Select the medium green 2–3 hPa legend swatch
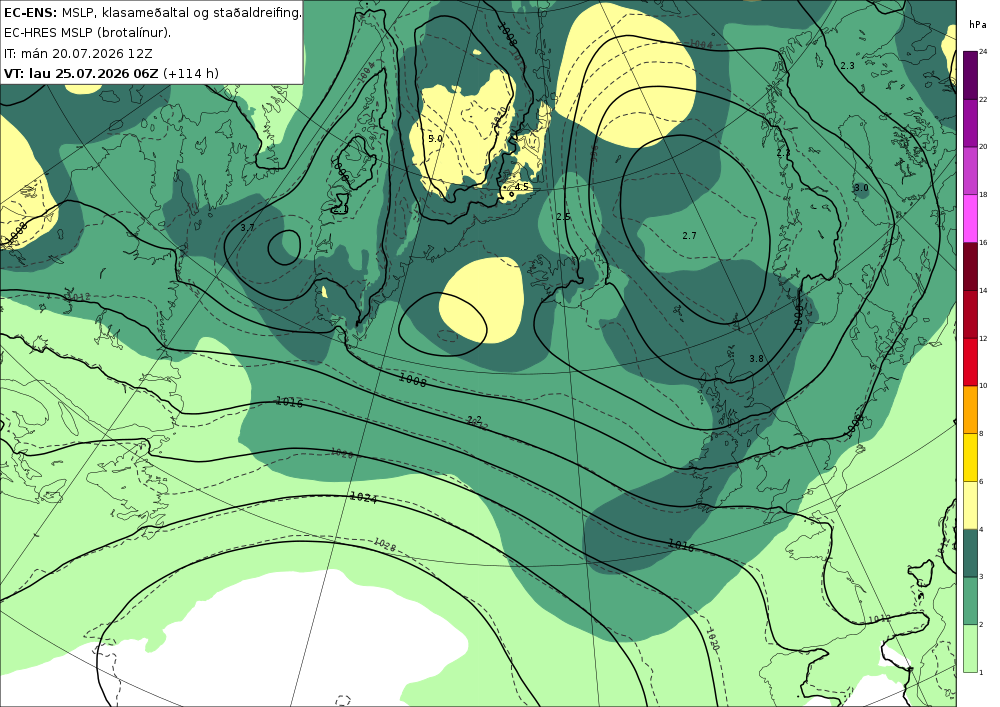Image resolution: width=1000 pixels, height=707 pixels. [x=970, y=601]
